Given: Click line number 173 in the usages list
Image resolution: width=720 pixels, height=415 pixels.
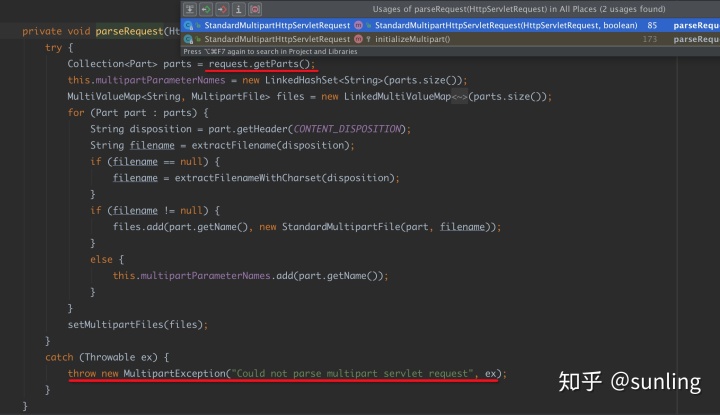Looking at the screenshot, I should pyautogui.click(x=649, y=39).
